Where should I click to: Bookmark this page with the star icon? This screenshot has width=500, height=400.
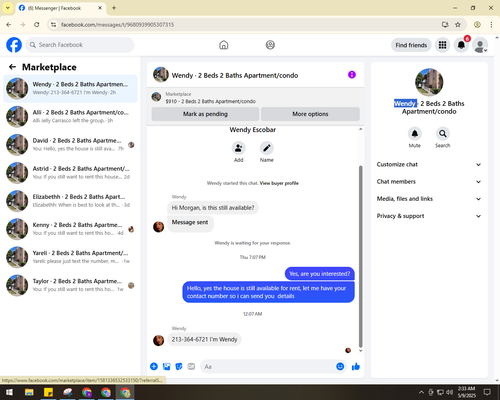click(x=458, y=25)
